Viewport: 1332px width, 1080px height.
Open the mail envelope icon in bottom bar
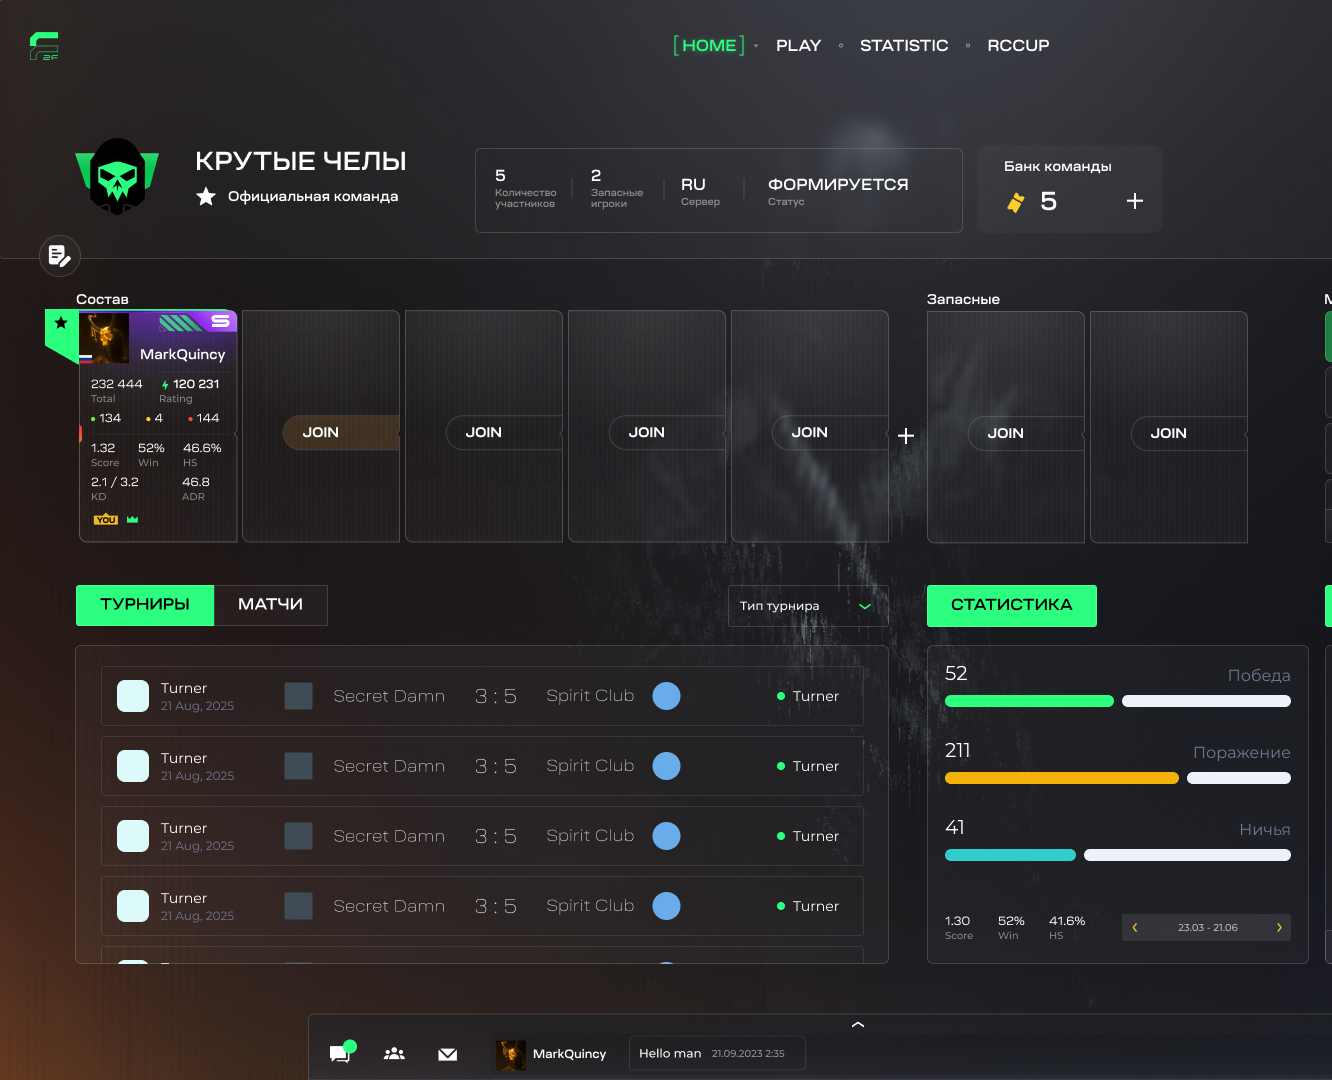pos(448,1054)
